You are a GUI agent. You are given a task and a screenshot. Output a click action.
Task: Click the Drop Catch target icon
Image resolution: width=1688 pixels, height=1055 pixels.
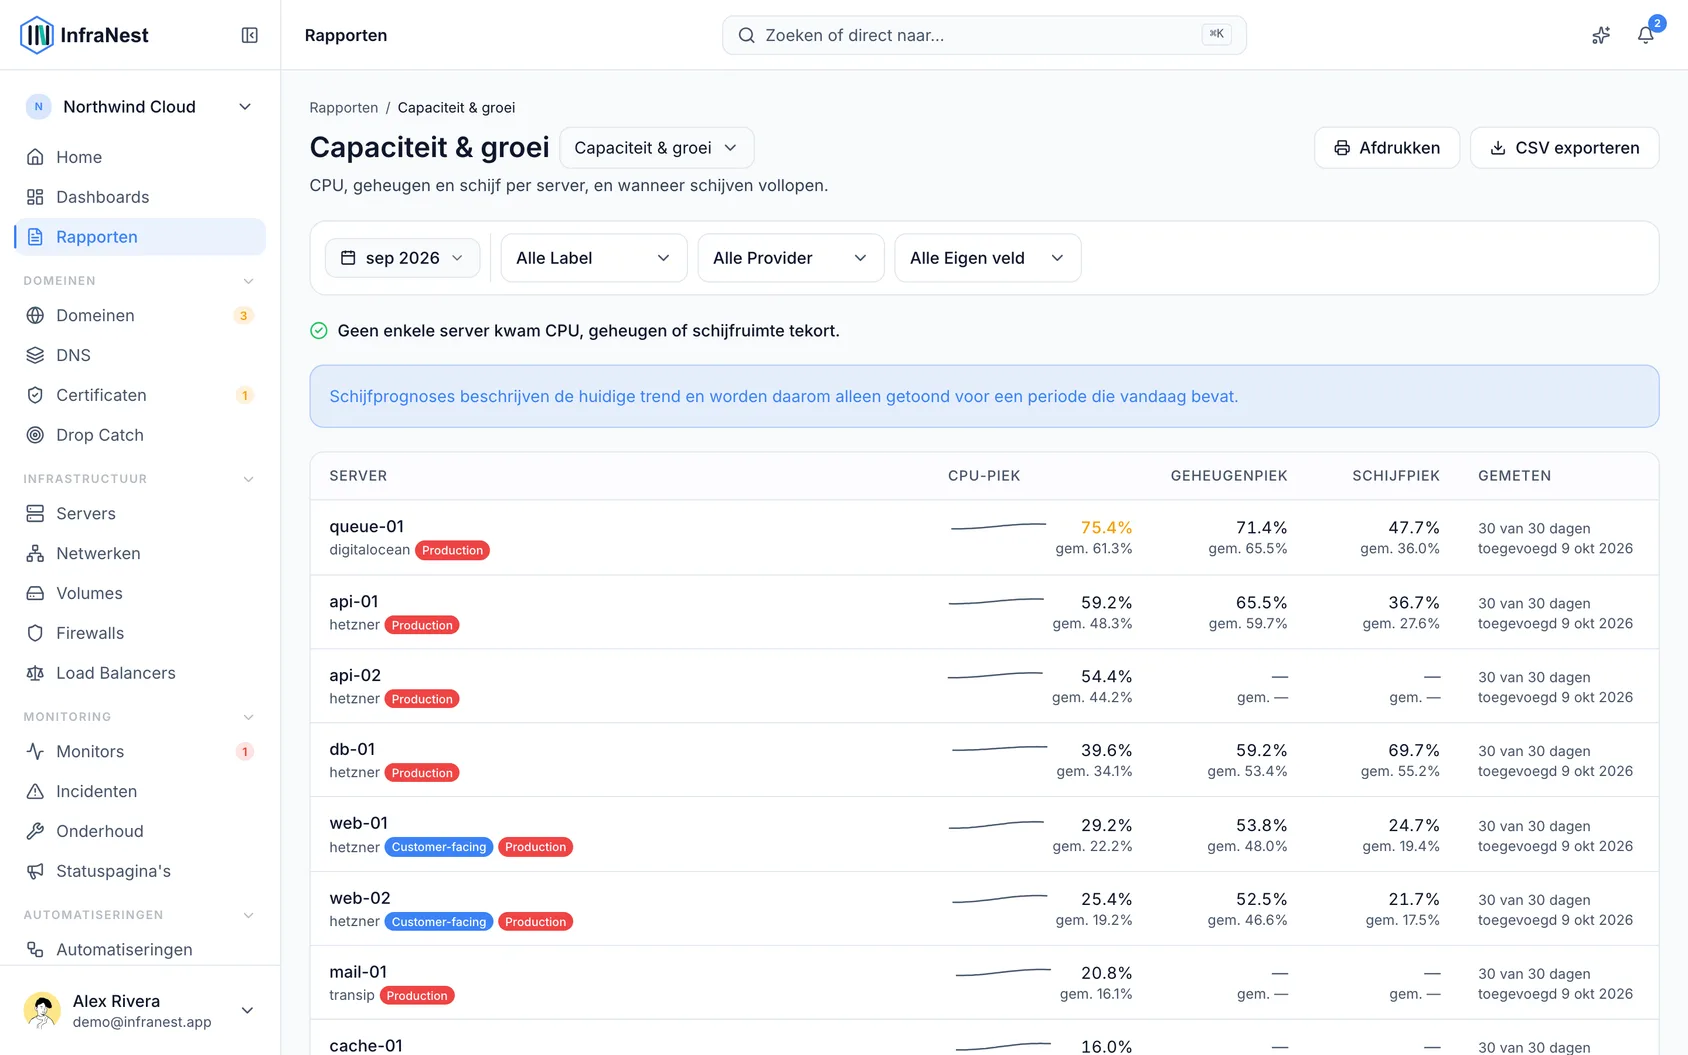click(x=35, y=435)
